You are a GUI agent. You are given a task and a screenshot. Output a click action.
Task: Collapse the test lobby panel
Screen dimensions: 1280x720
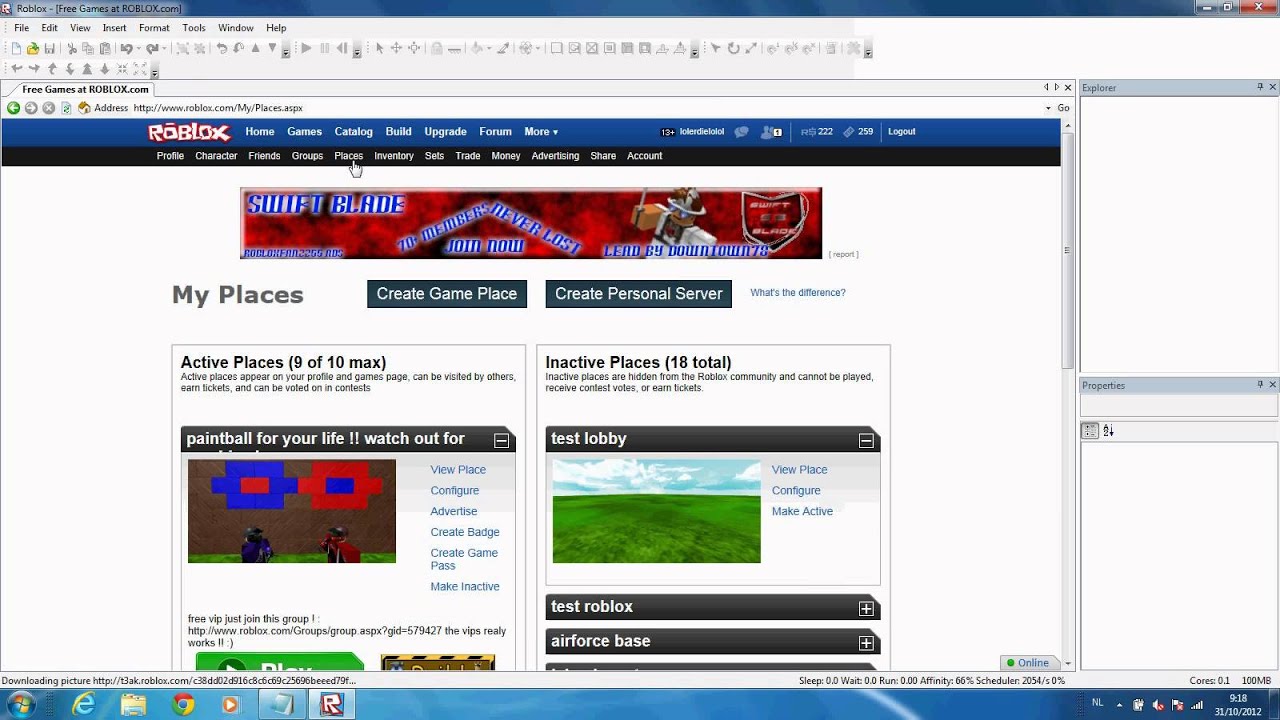coord(866,441)
